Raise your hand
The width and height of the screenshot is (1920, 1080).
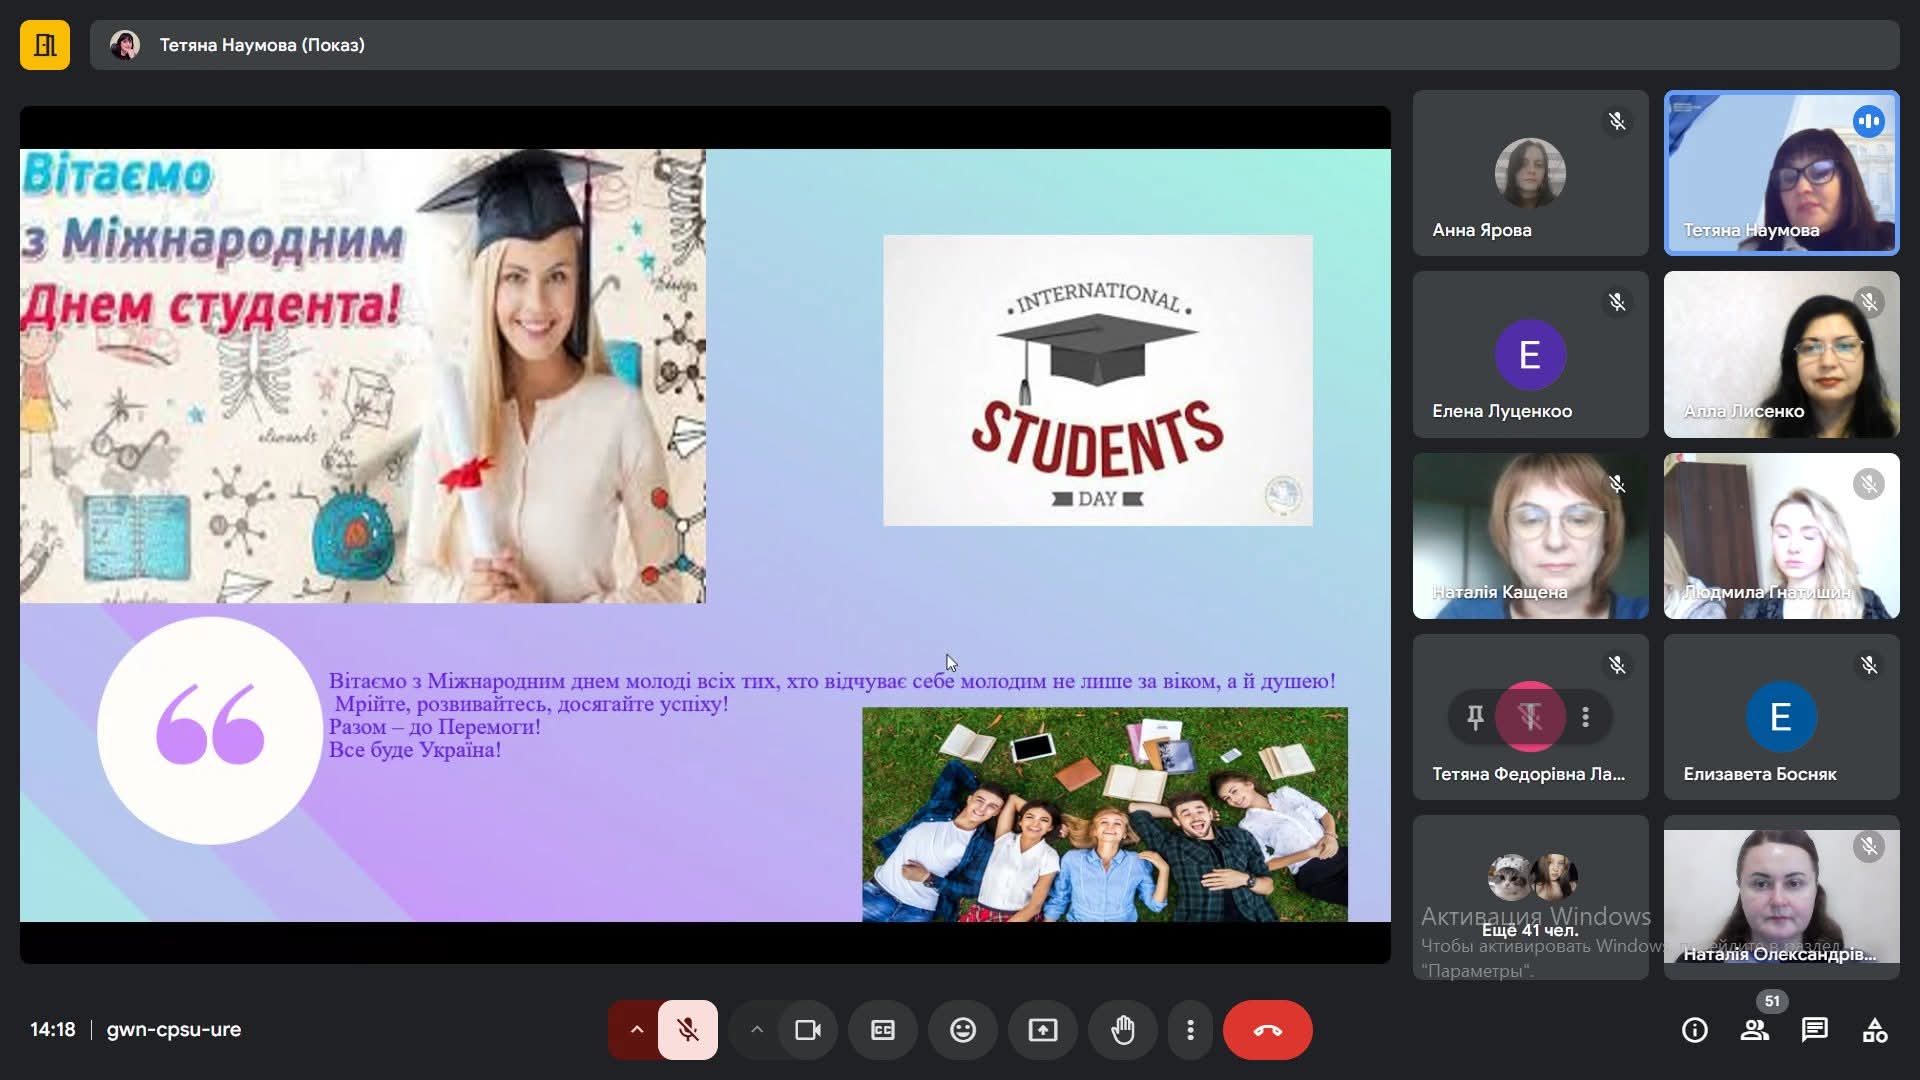[1122, 1029]
